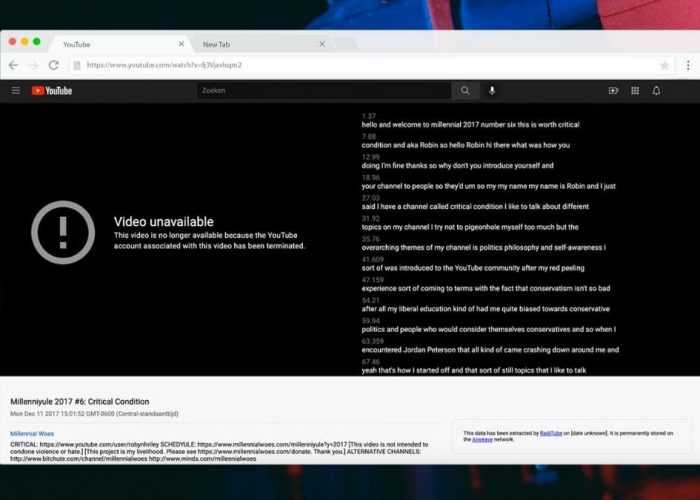Viewport: 700px width, 500px height.
Task: Click the video description starting with CRITICAL
Action: point(219,451)
